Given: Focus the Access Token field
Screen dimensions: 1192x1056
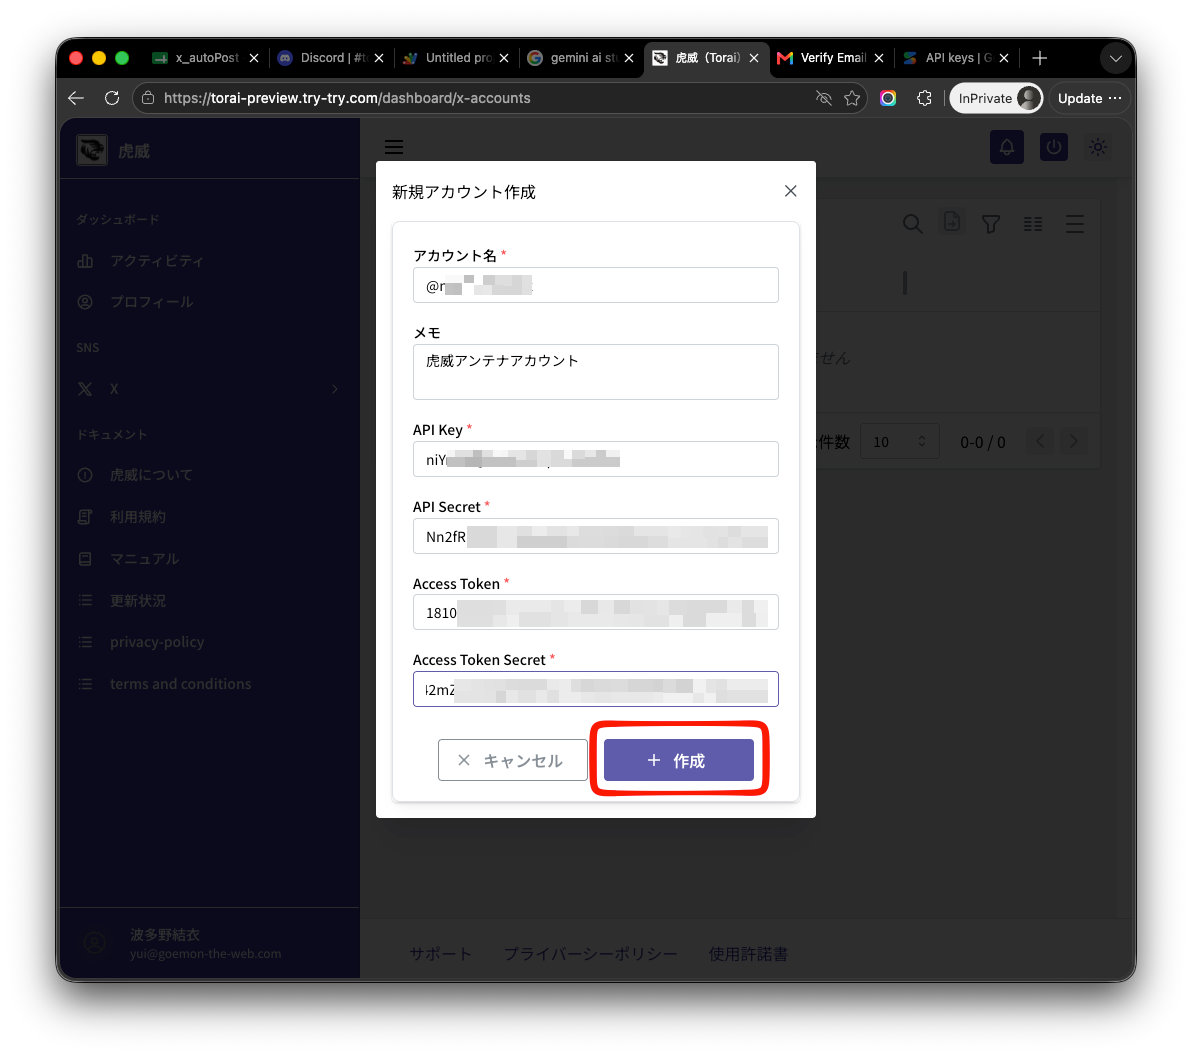Looking at the screenshot, I should click(x=595, y=612).
